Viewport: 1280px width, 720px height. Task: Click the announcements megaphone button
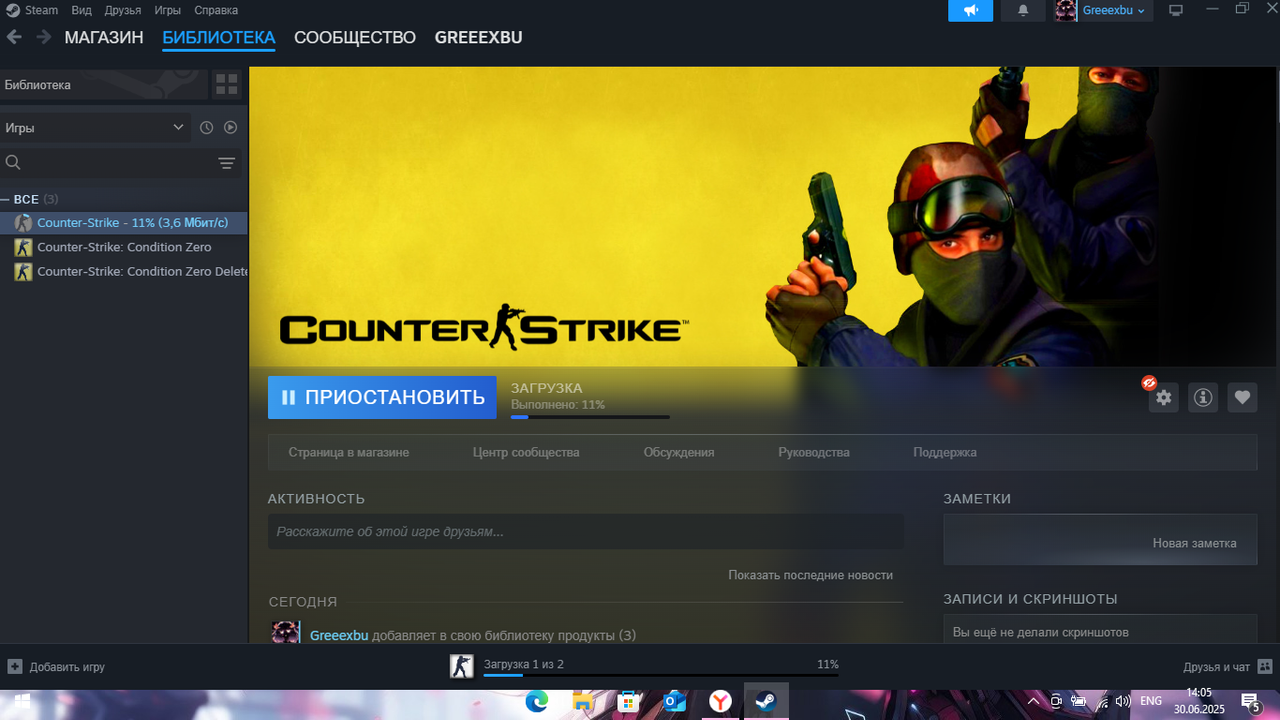click(970, 10)
